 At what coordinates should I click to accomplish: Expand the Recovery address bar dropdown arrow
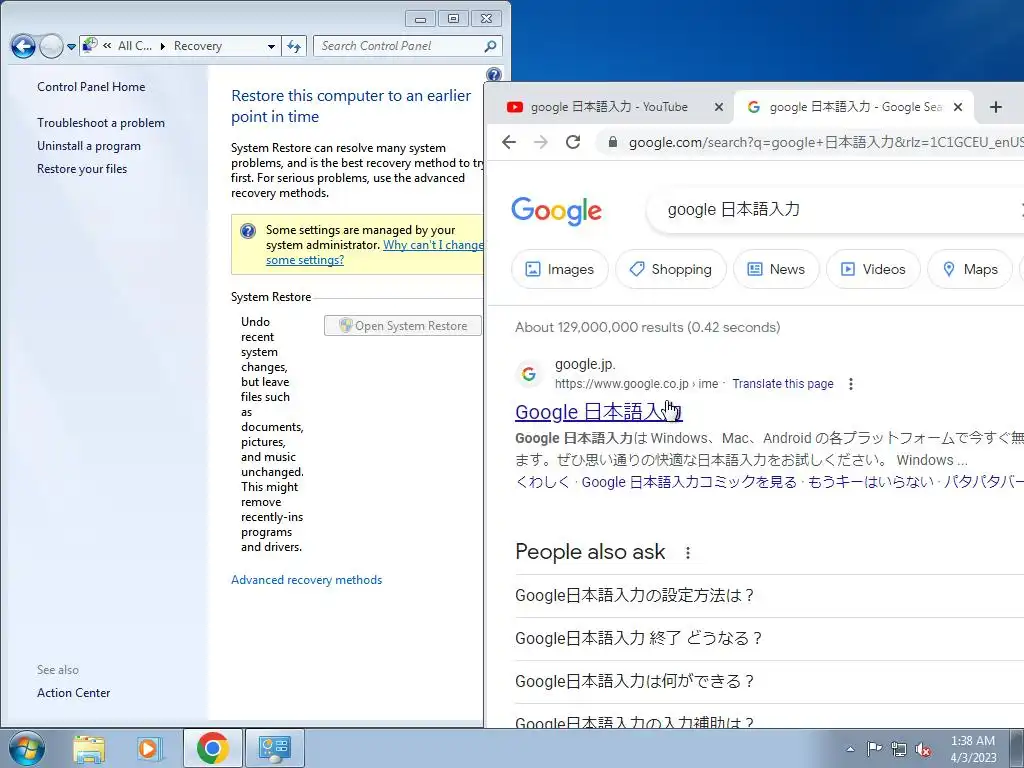[x=271, y=46]
